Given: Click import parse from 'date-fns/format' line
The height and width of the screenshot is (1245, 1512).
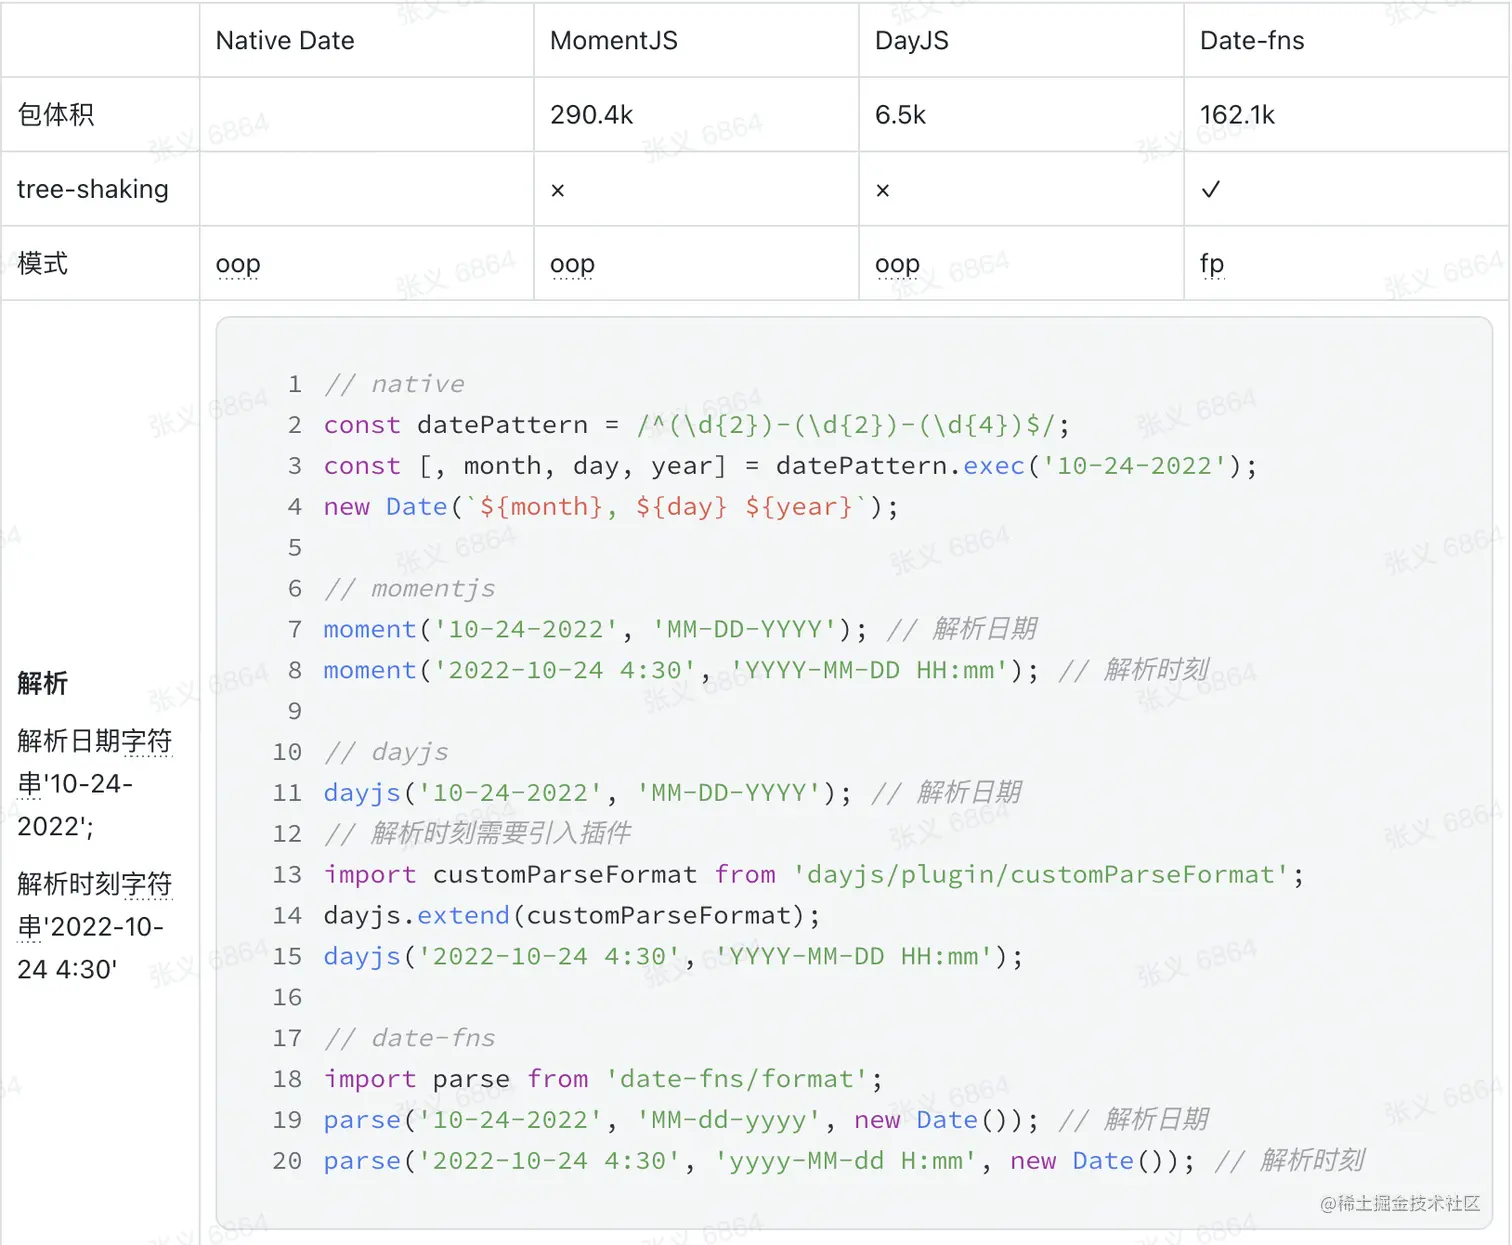Looking at the screenshot, I should pos(603,1079).
